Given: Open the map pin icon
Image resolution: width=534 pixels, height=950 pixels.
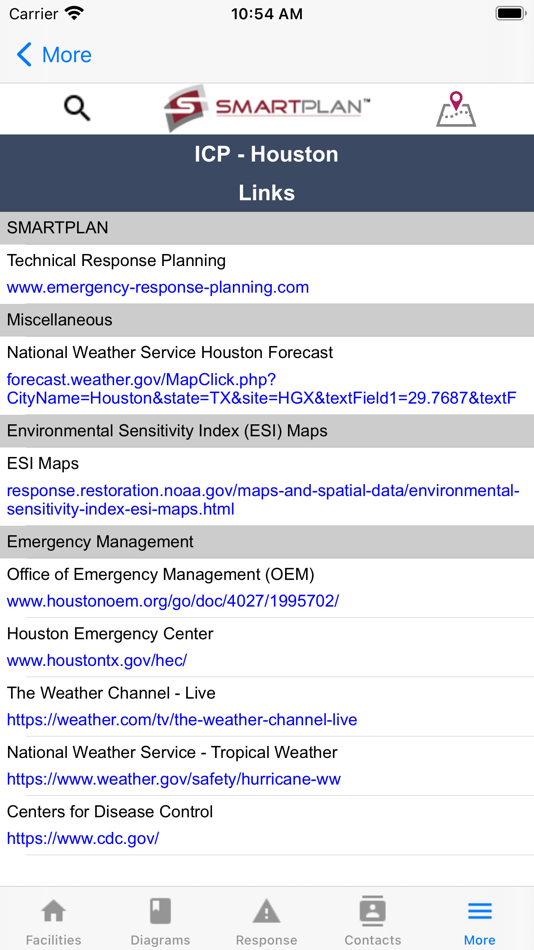Looking at the screenshot, I should point(456,109).
